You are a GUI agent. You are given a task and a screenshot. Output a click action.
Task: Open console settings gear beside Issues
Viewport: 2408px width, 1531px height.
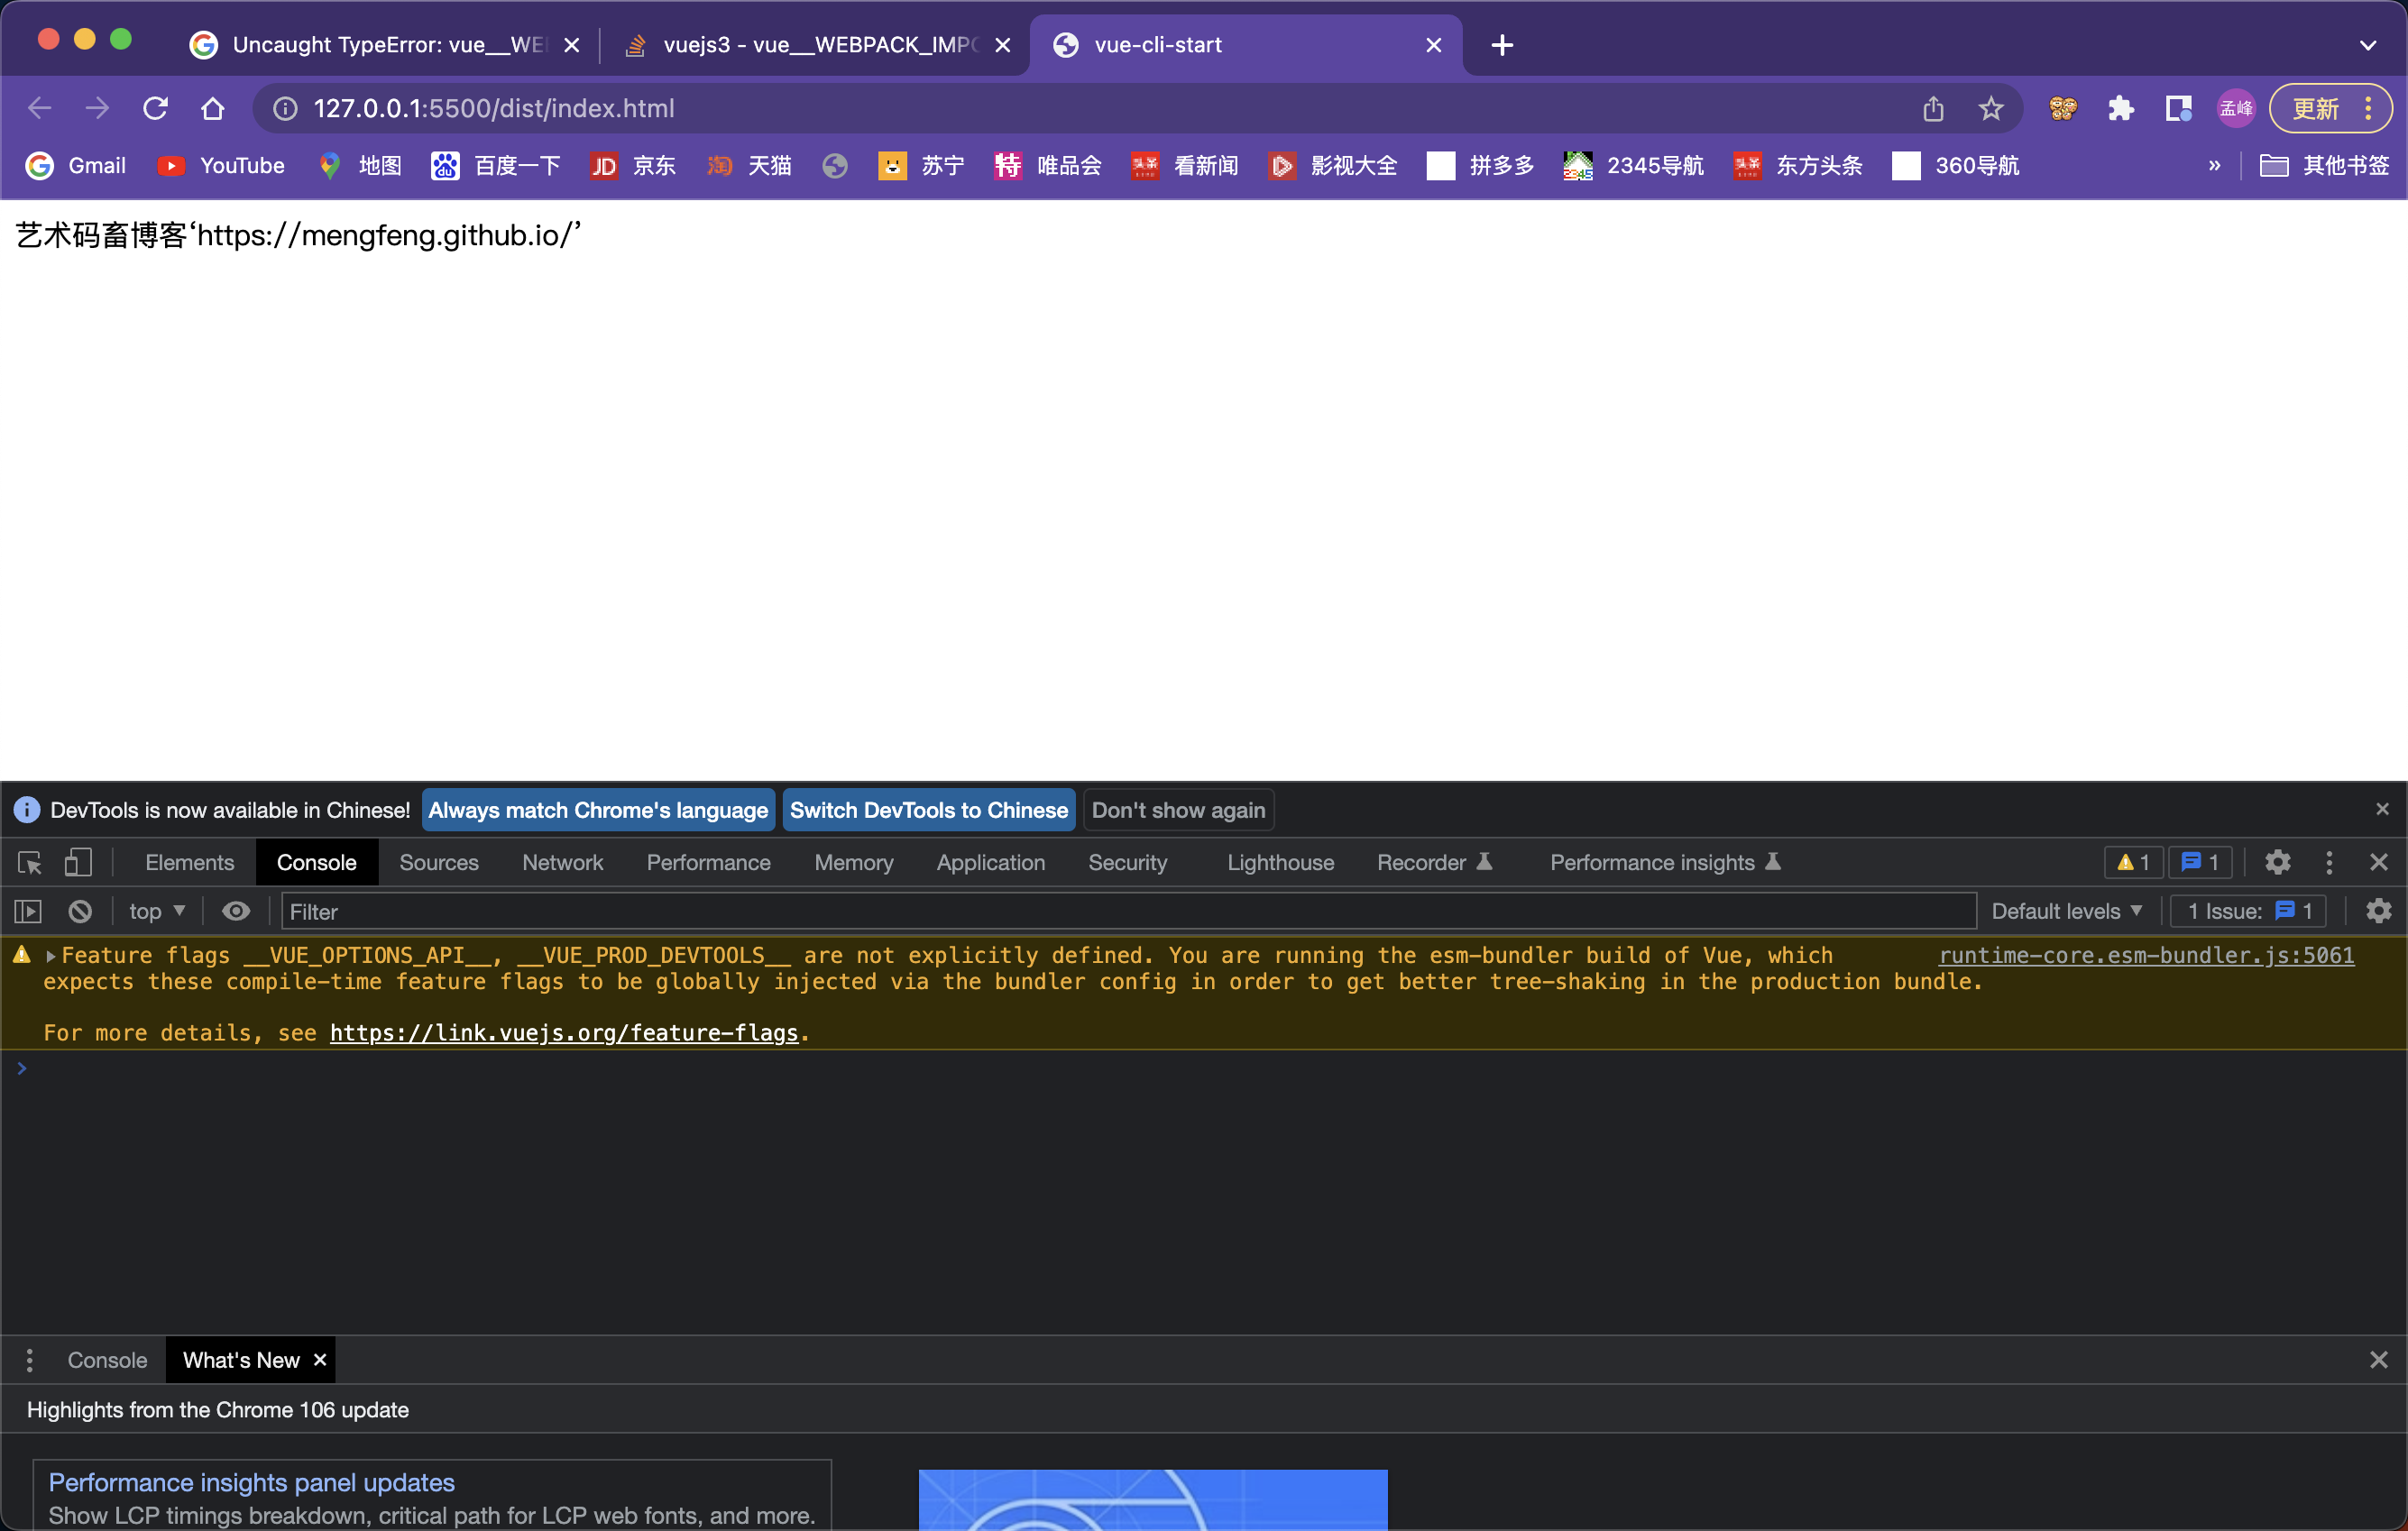point(2378,911)
